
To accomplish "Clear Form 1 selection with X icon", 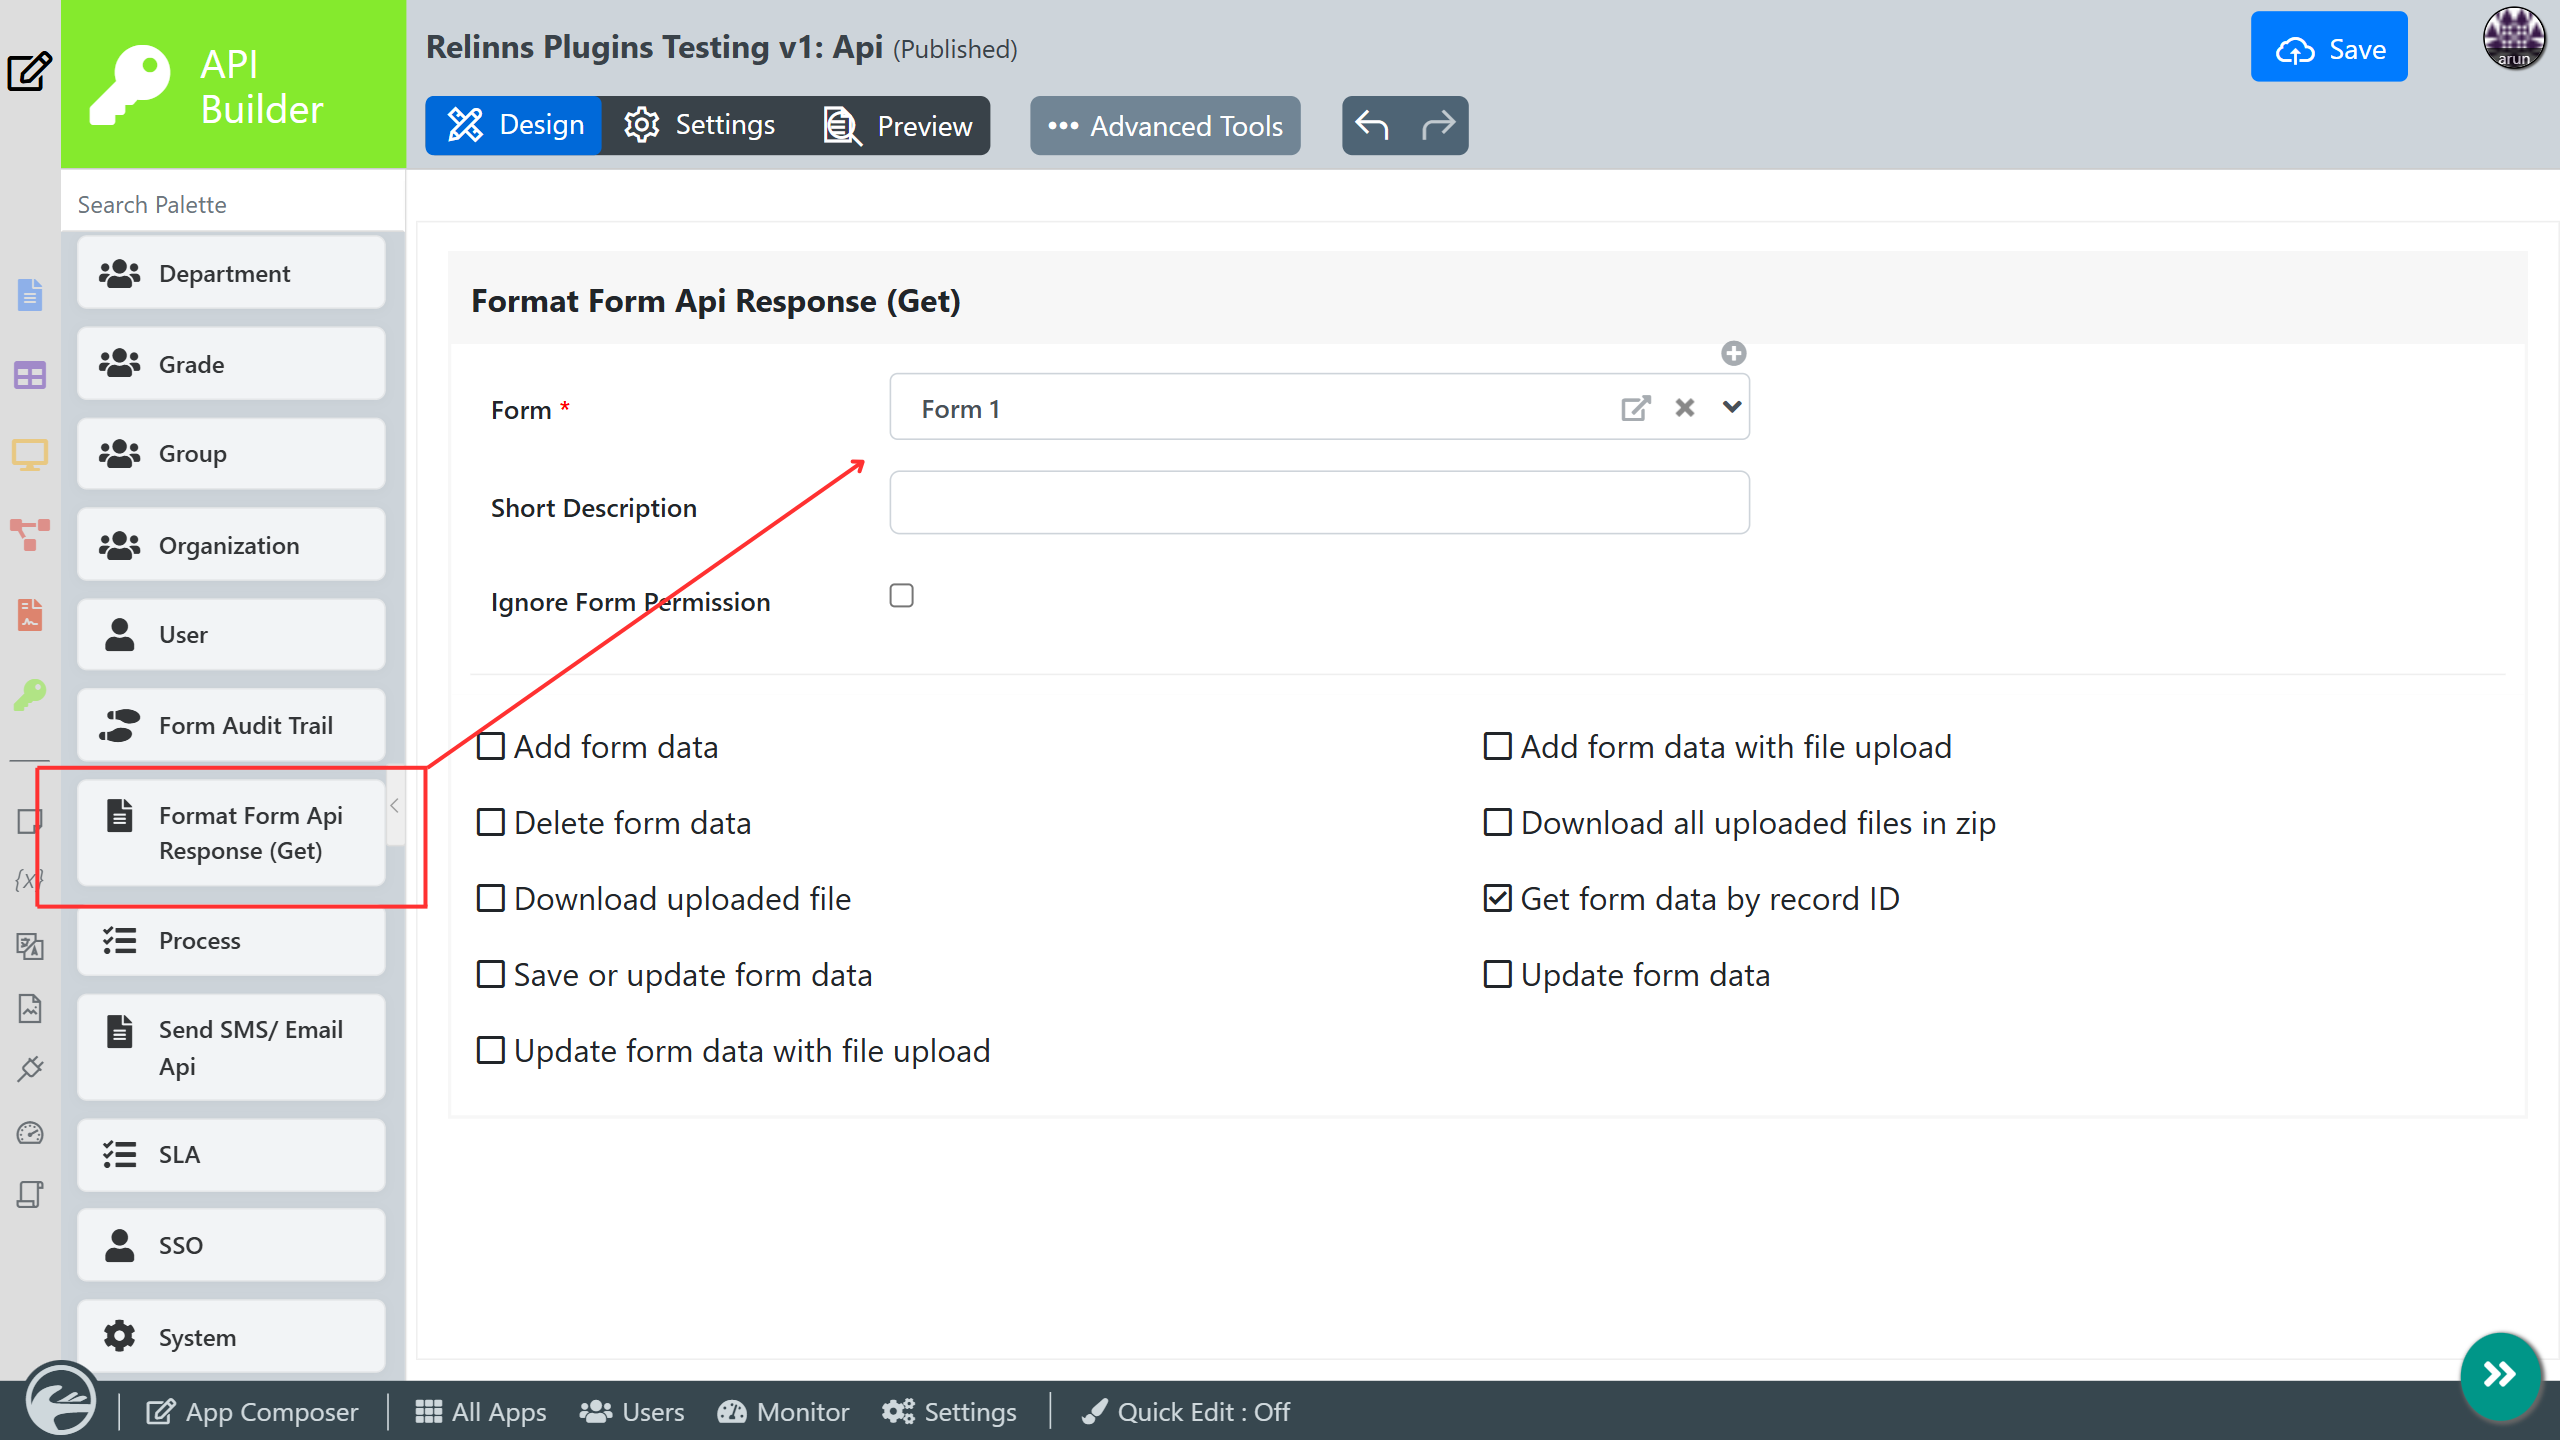I will click(1685, 408).
